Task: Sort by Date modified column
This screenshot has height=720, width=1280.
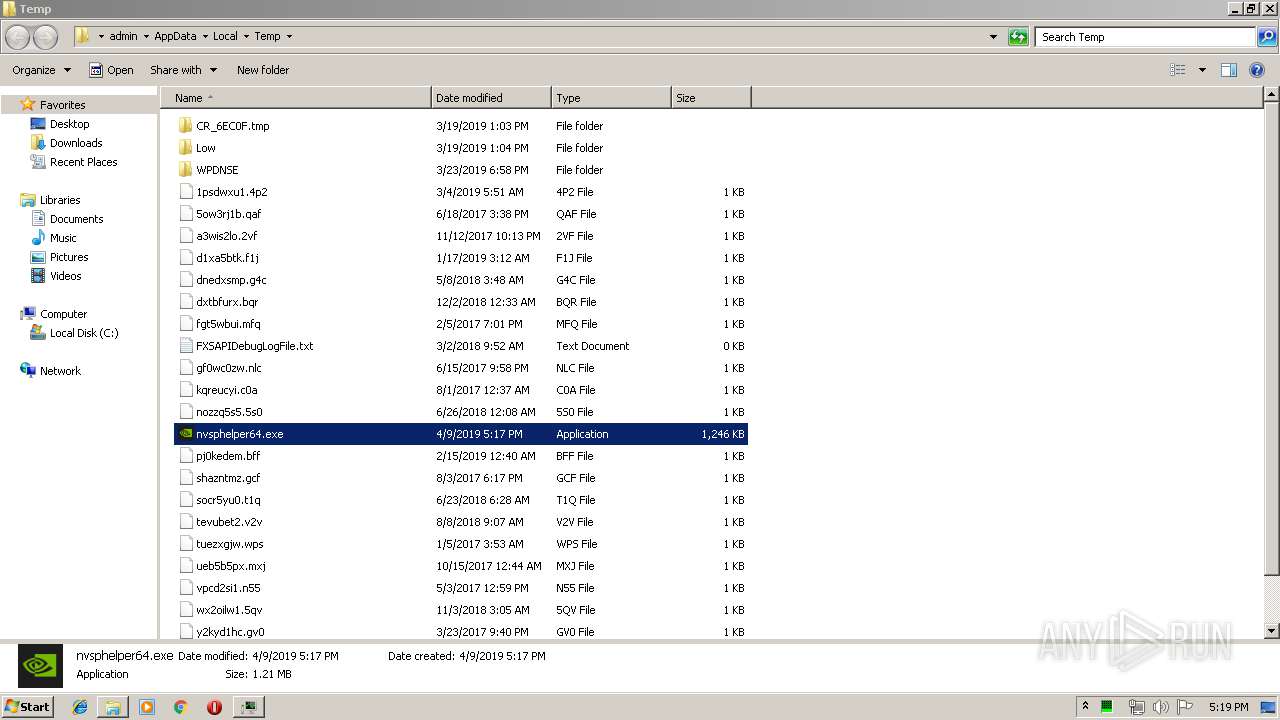Action: pyautogui.click(x=491, y=98)
